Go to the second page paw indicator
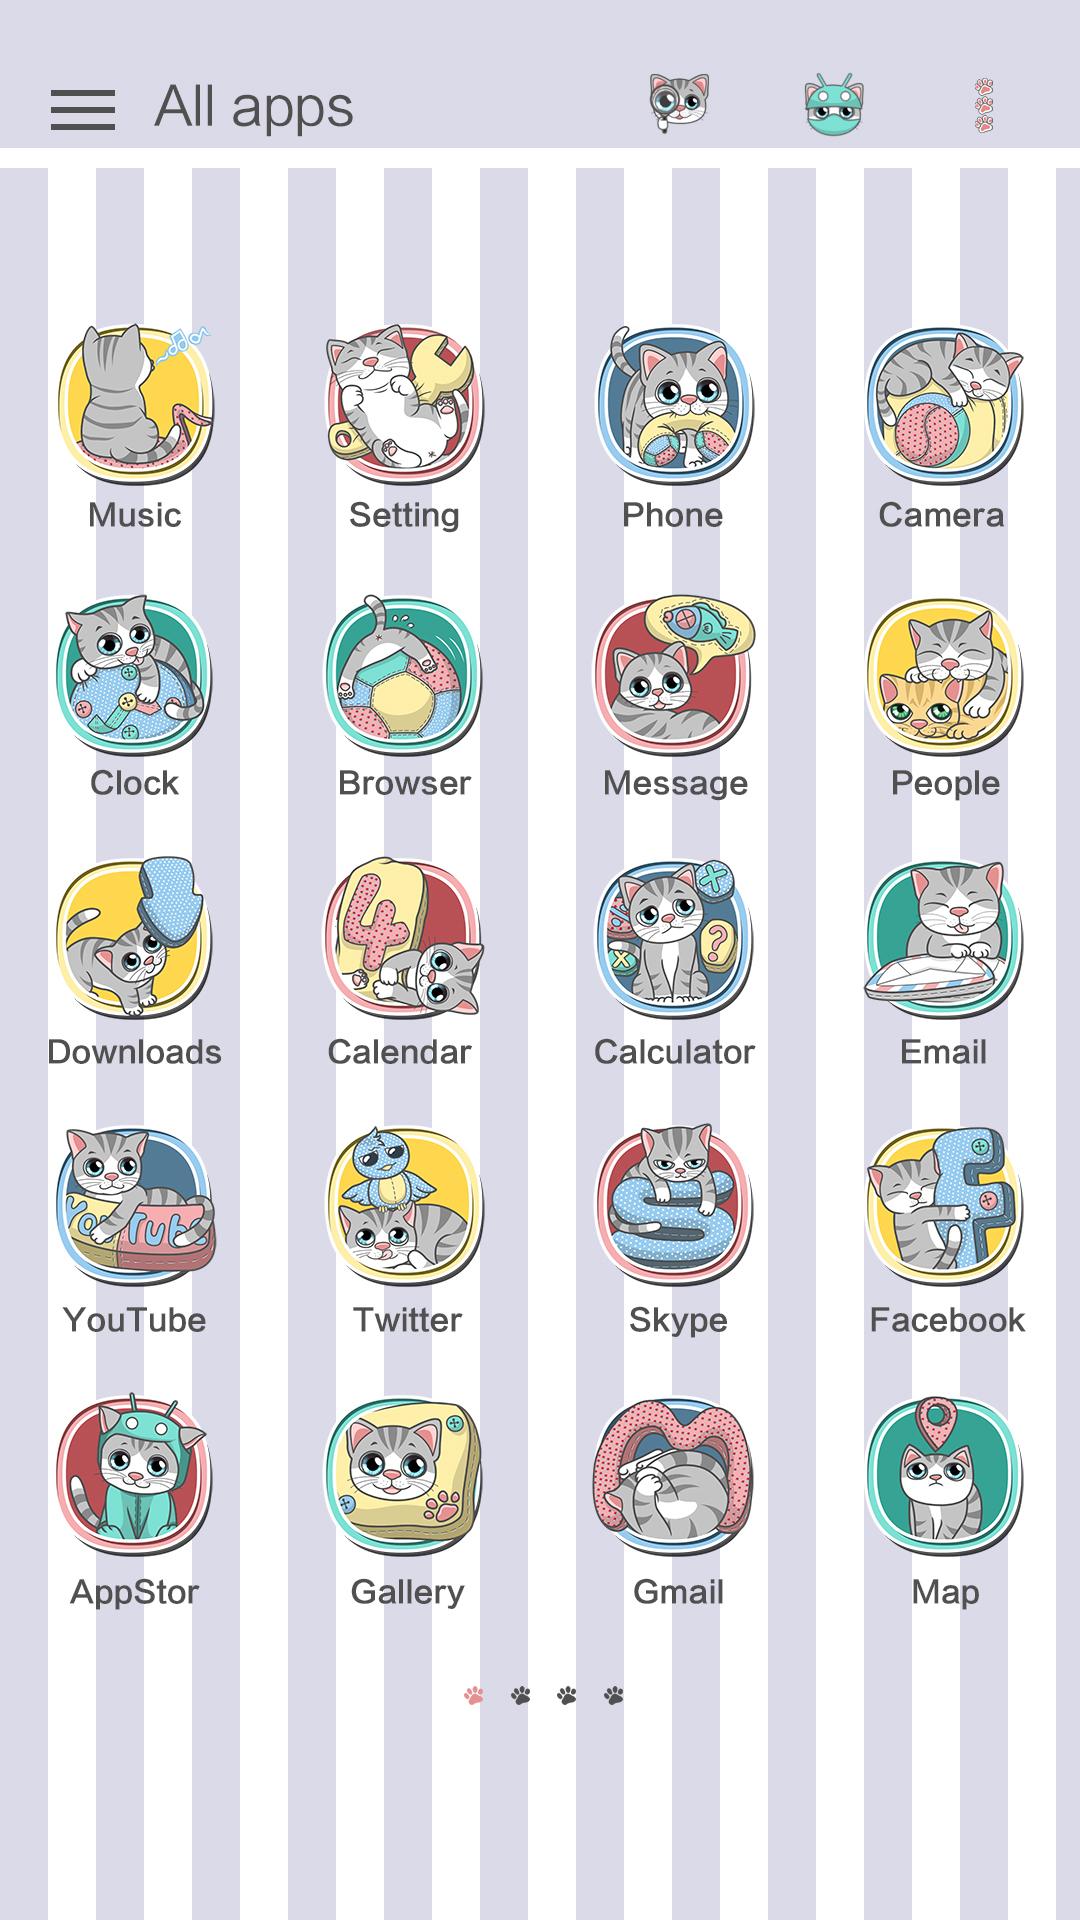Viewport: 1080px width, 1920px height. [x=521, y=1695]
